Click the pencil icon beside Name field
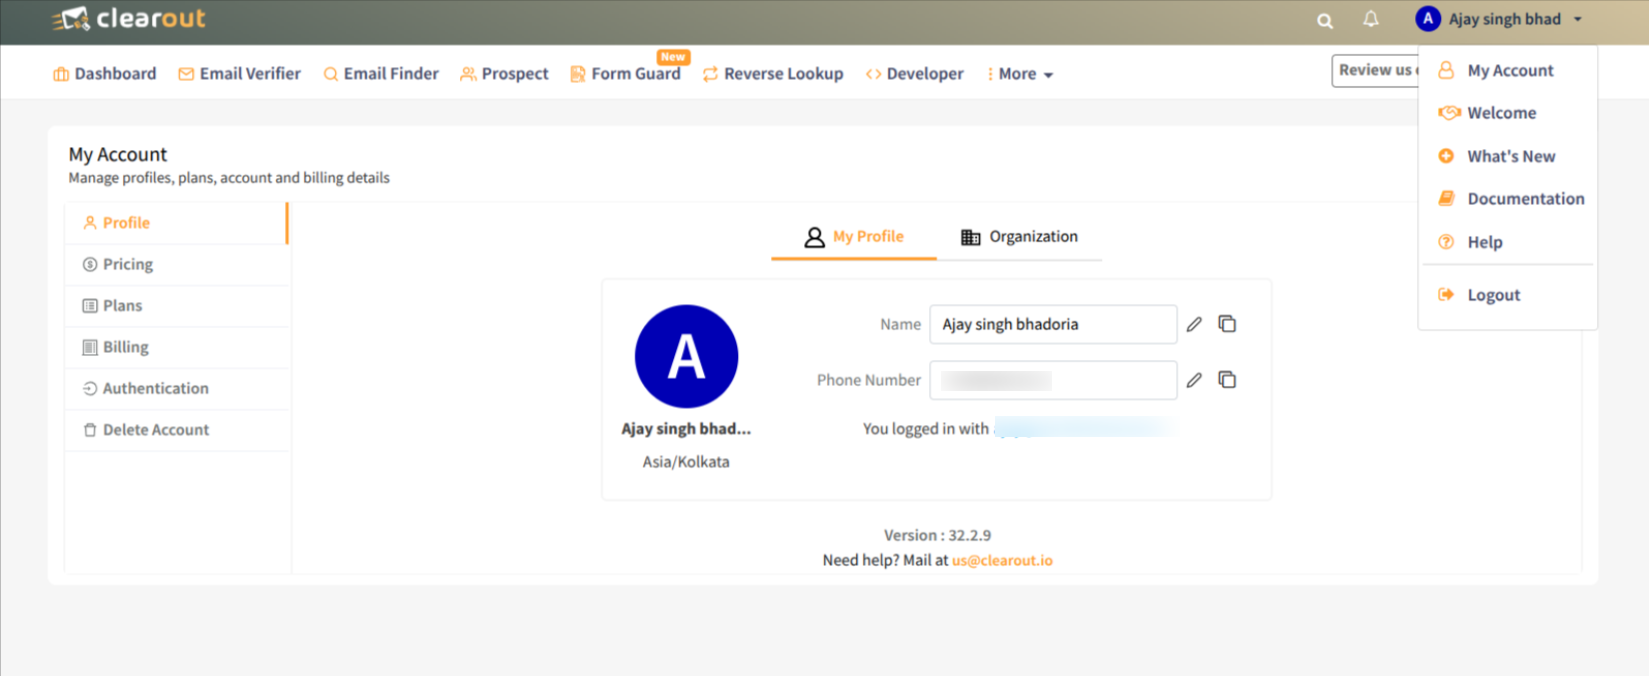The width and height of the screenshot is (1649, 676). click(x=1194, y=324)
